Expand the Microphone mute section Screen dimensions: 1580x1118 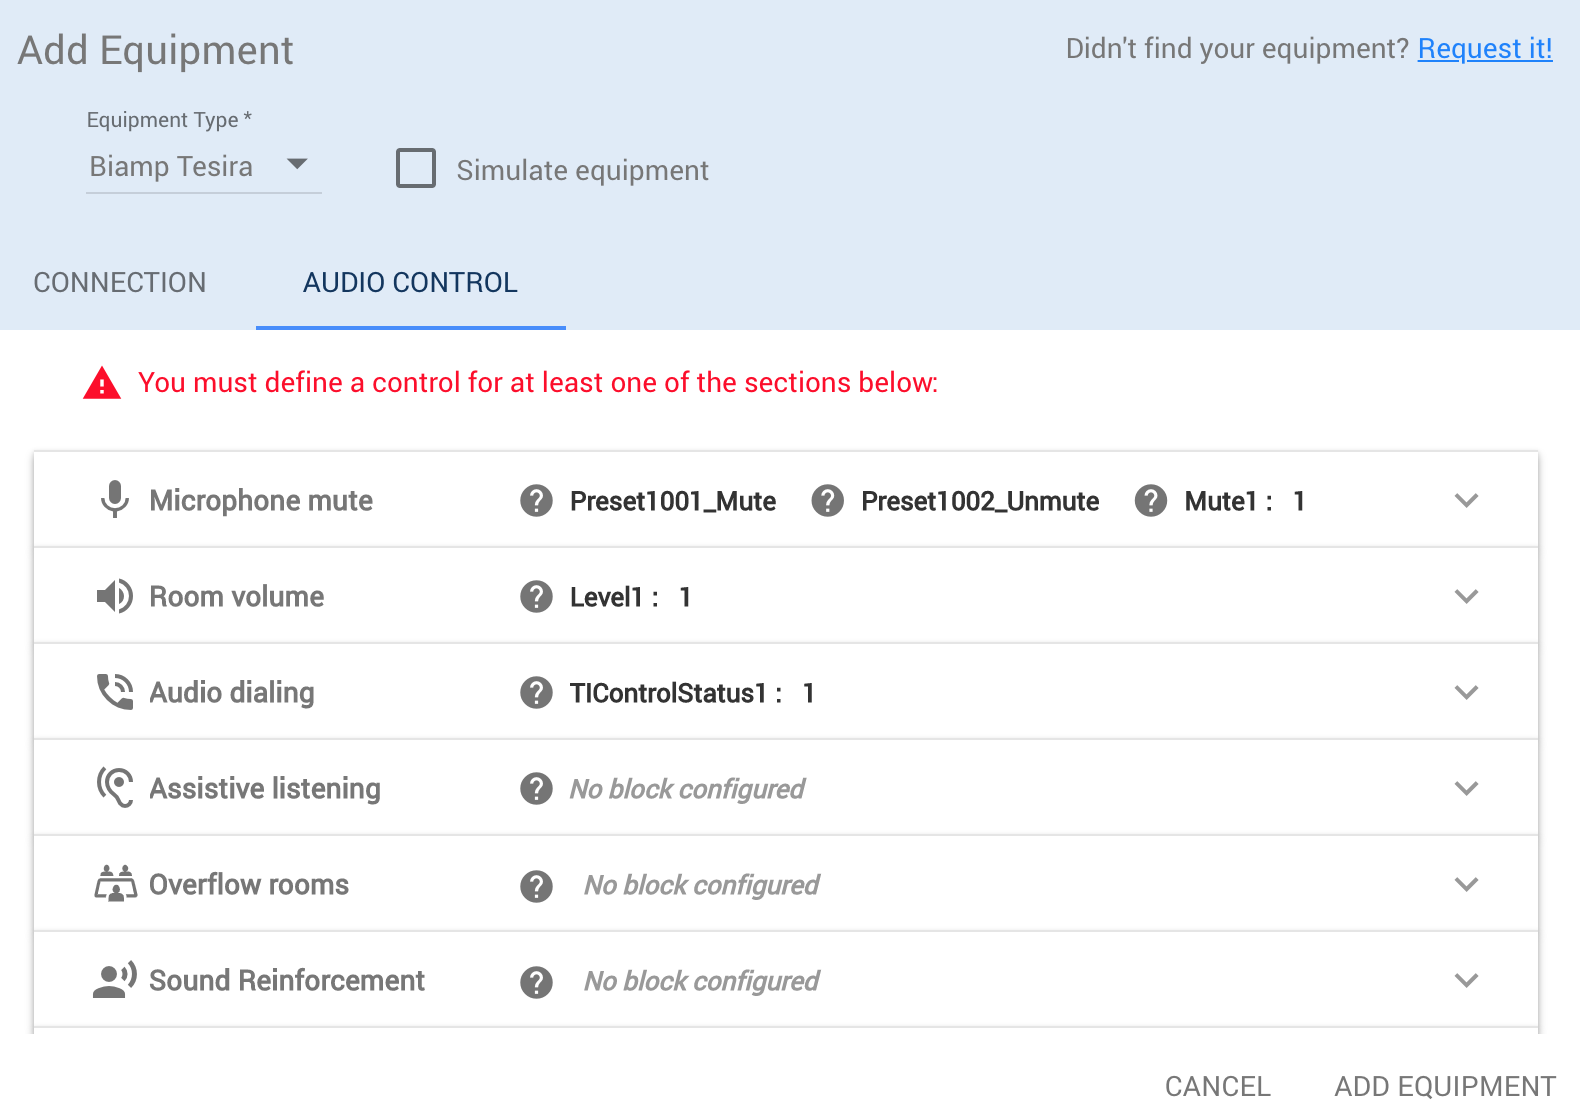coord(1467,500)
